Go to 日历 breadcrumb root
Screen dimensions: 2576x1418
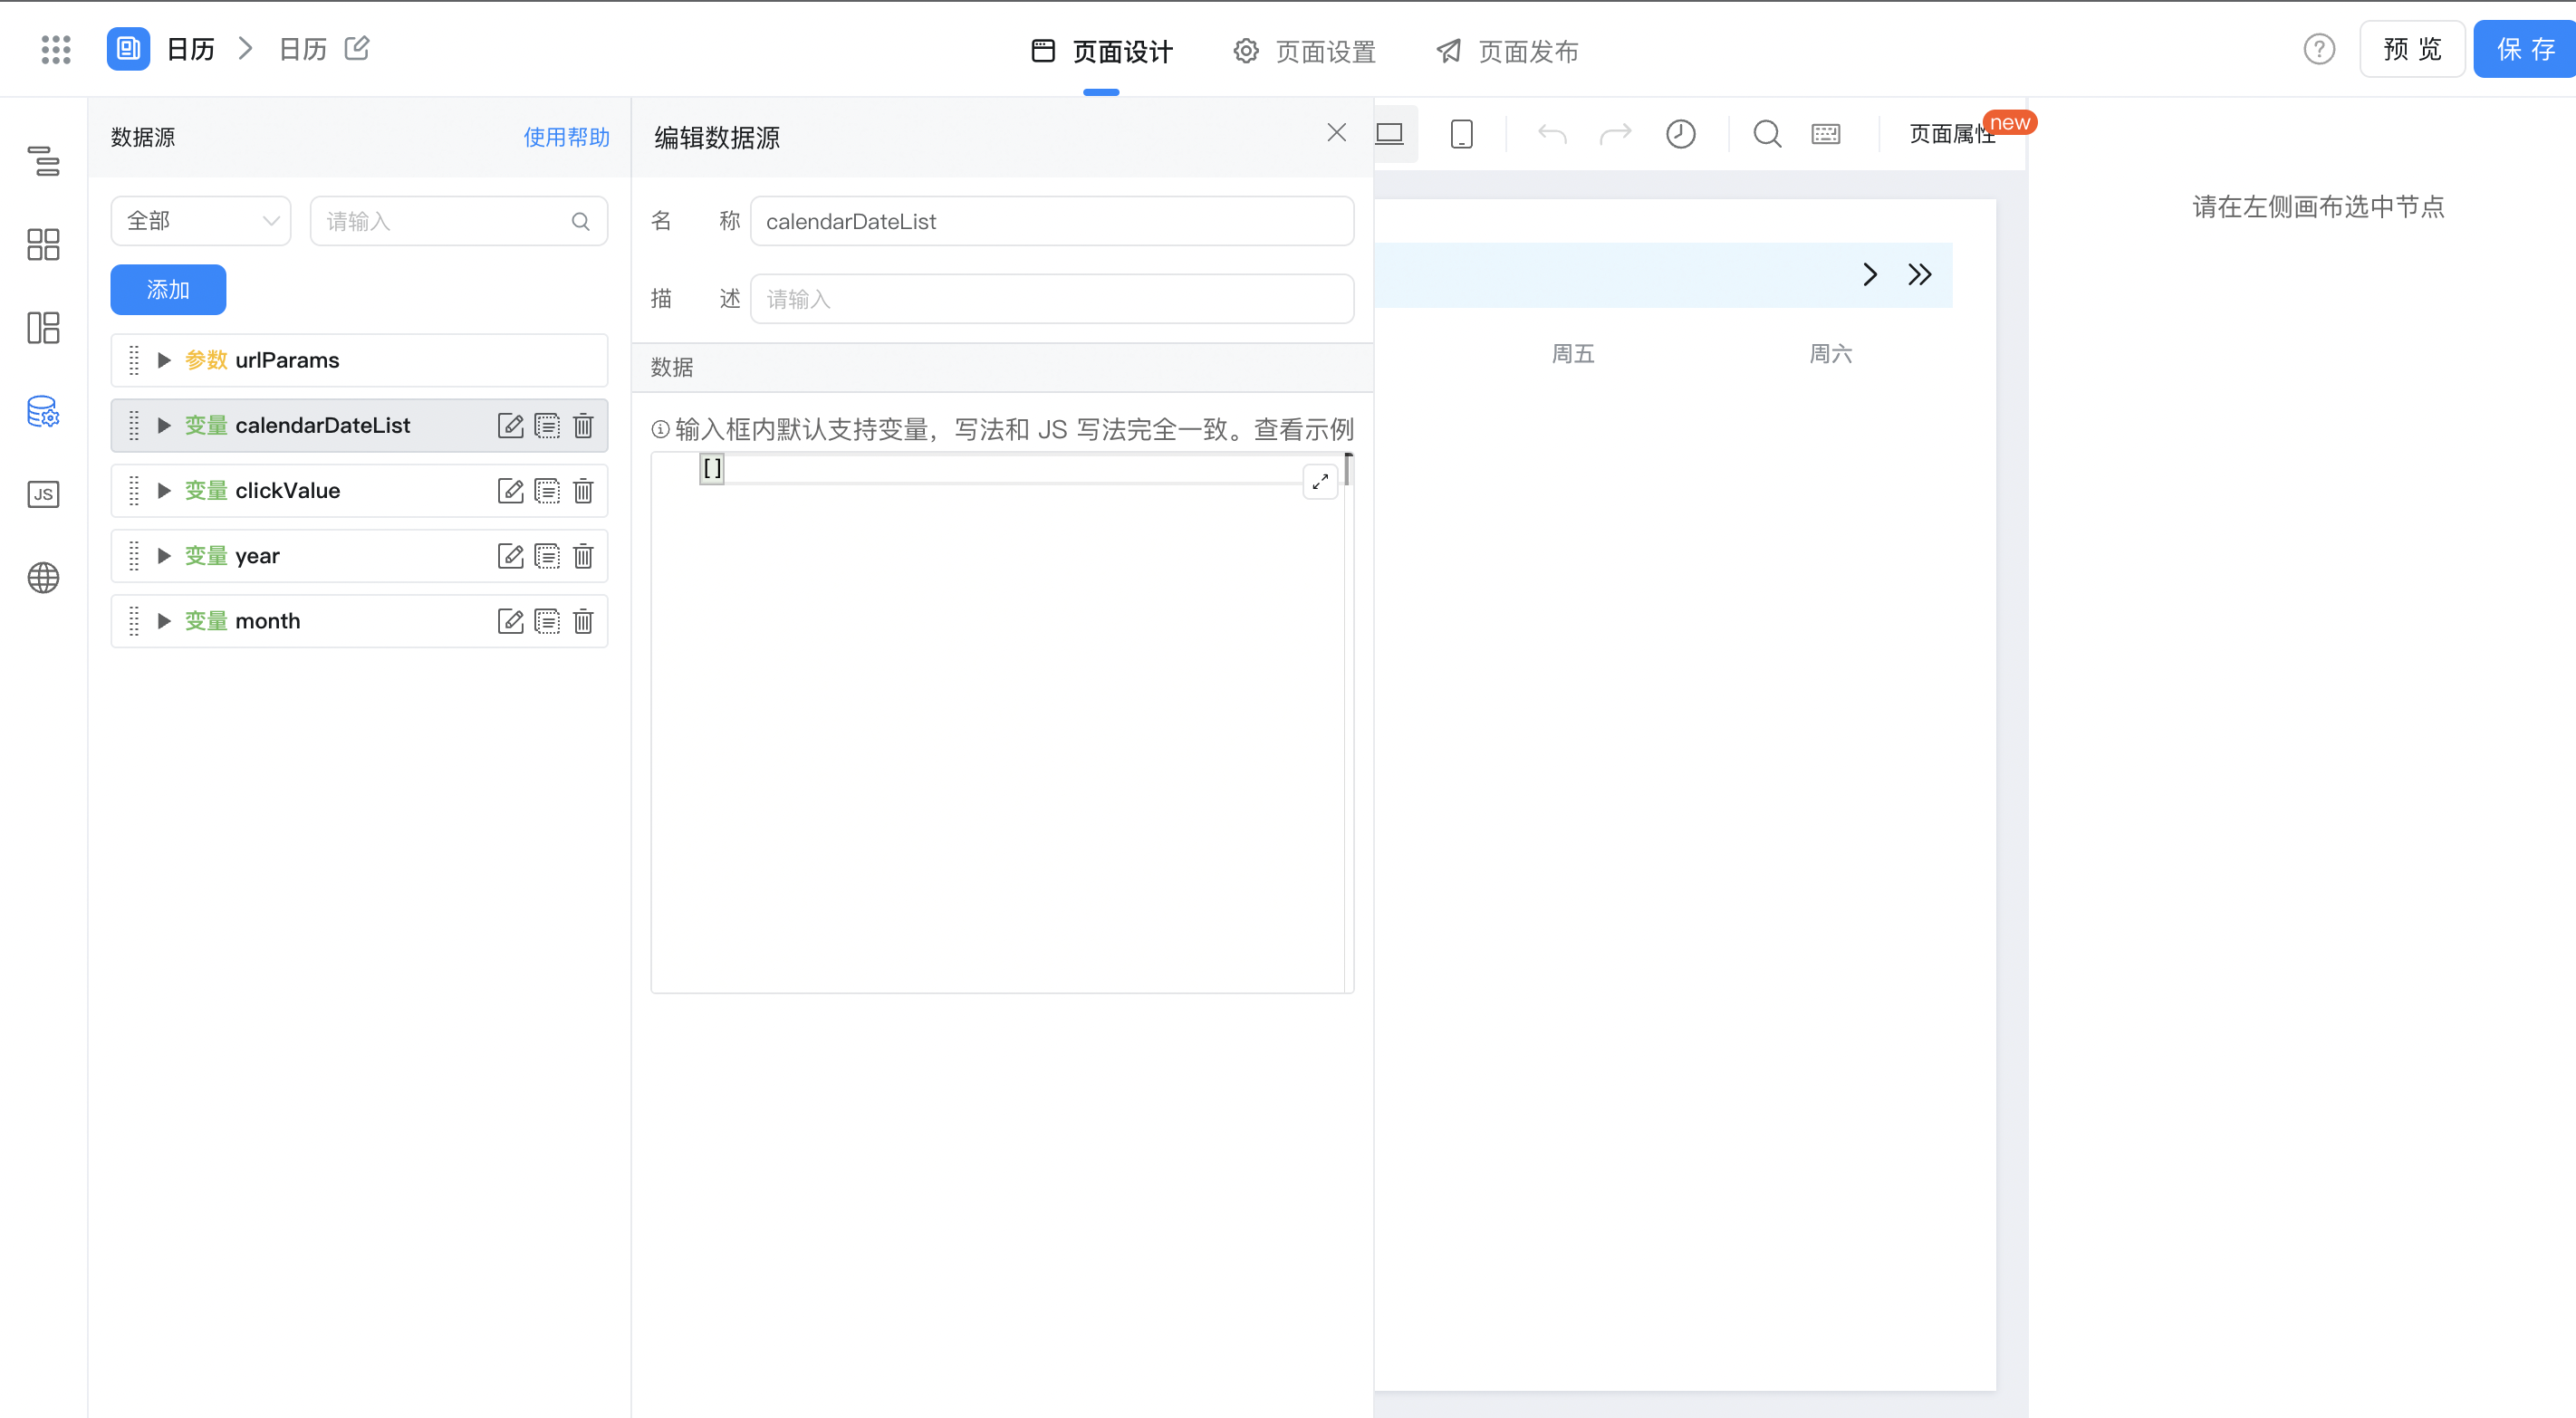[x=191, y=49]
